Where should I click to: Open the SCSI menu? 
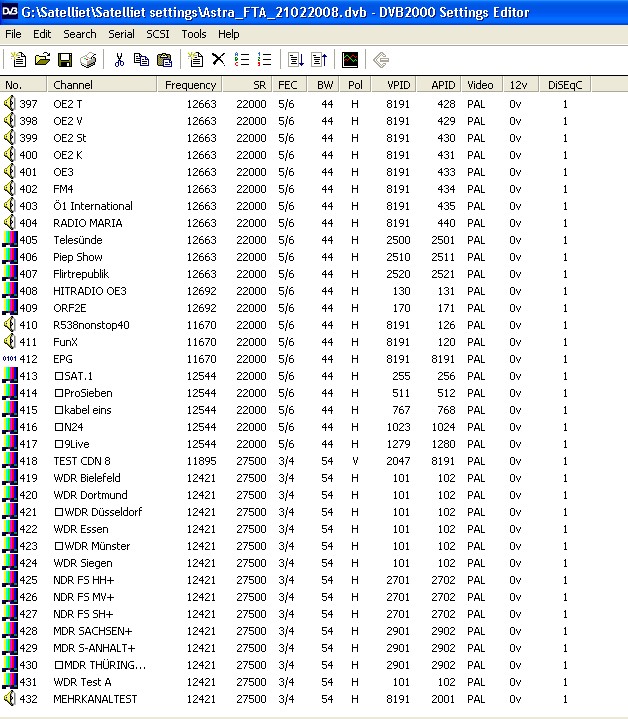click(x=158, y=34)
